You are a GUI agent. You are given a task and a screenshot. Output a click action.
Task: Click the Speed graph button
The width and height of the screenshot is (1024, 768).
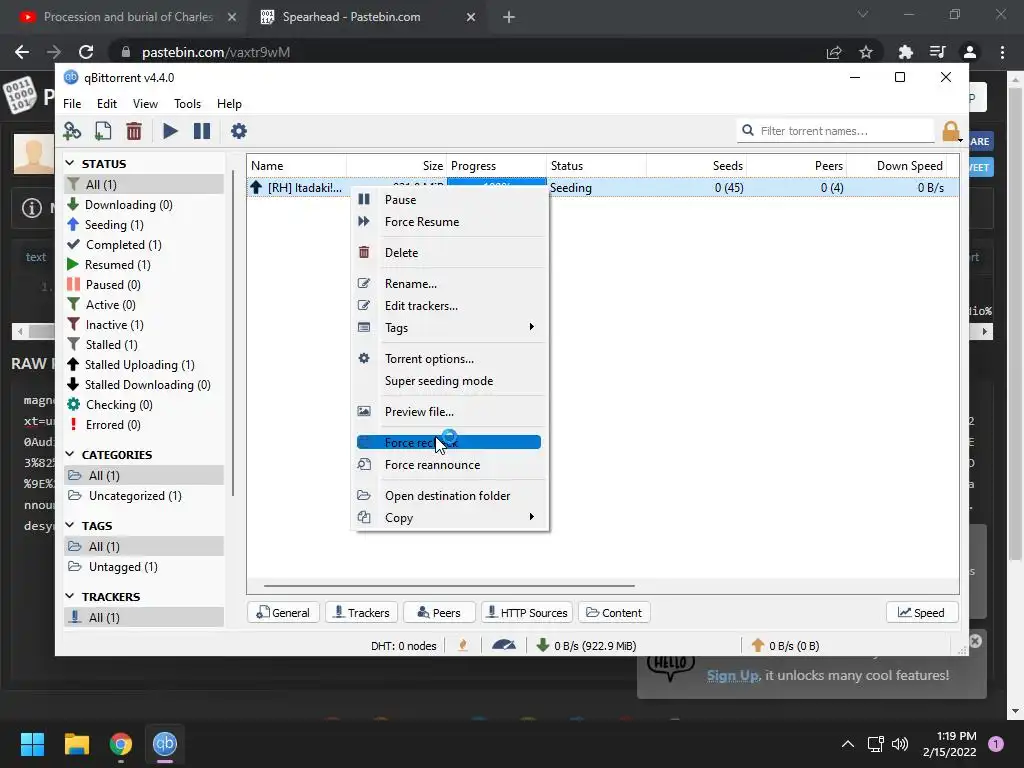point(921,613)
